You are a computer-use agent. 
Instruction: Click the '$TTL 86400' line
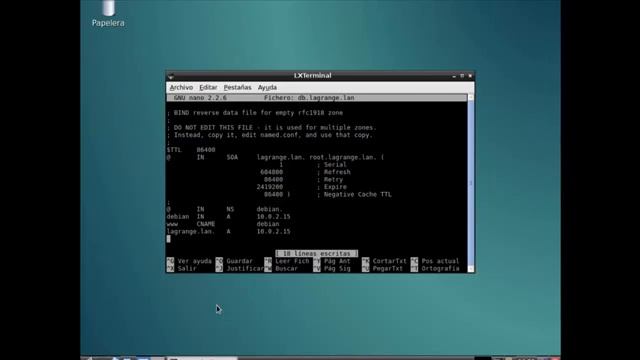pos(191,150)
